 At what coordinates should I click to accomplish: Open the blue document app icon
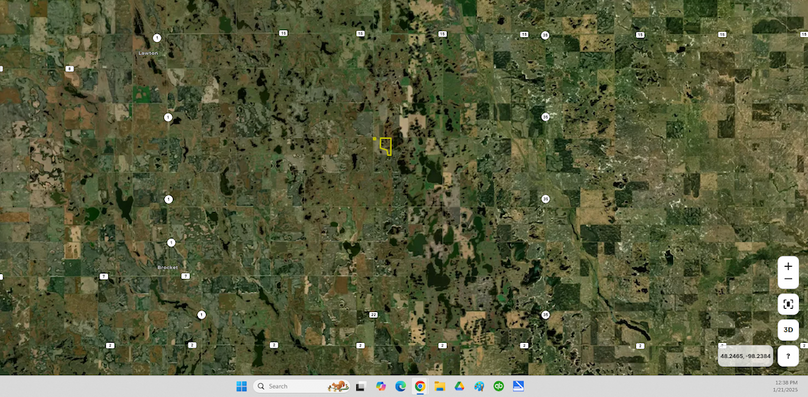[518, 386]
